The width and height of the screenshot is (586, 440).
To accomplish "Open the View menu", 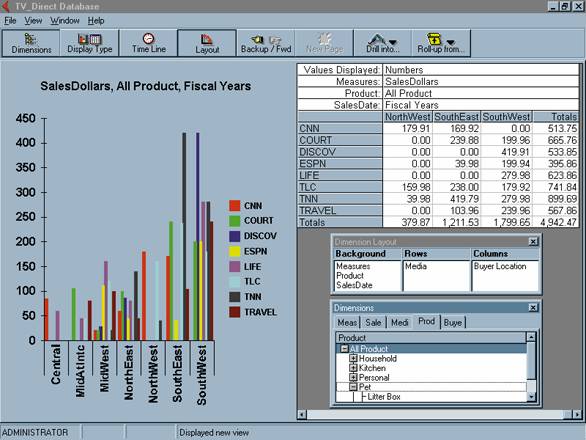I will pos(33,21).
